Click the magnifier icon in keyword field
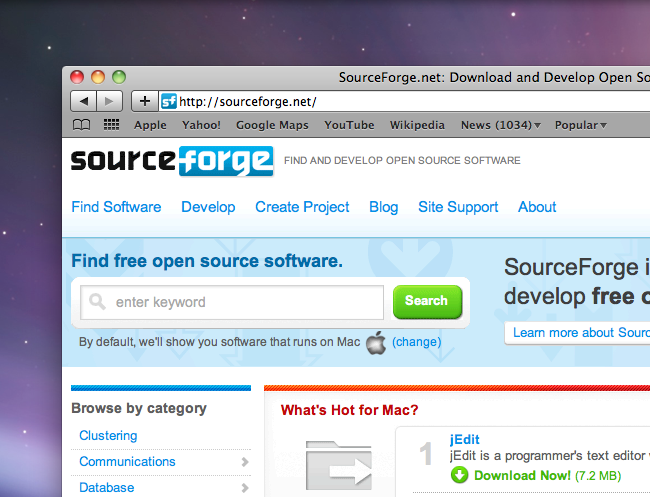Viewport: 650px width, 497px height. pyautogui.click(x=97, y=301)
